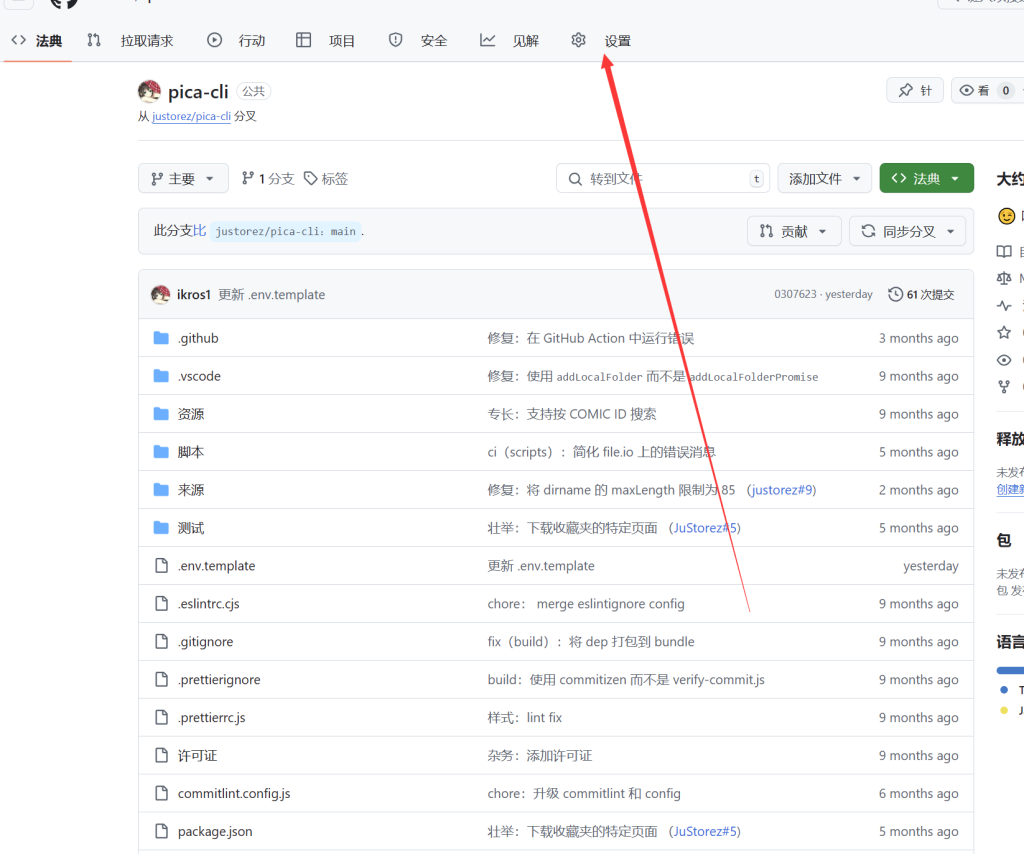1024x854 pixels.
Task: Focus the 转到文件 search field
Action: pyautogui.click(x=663, y=178)
